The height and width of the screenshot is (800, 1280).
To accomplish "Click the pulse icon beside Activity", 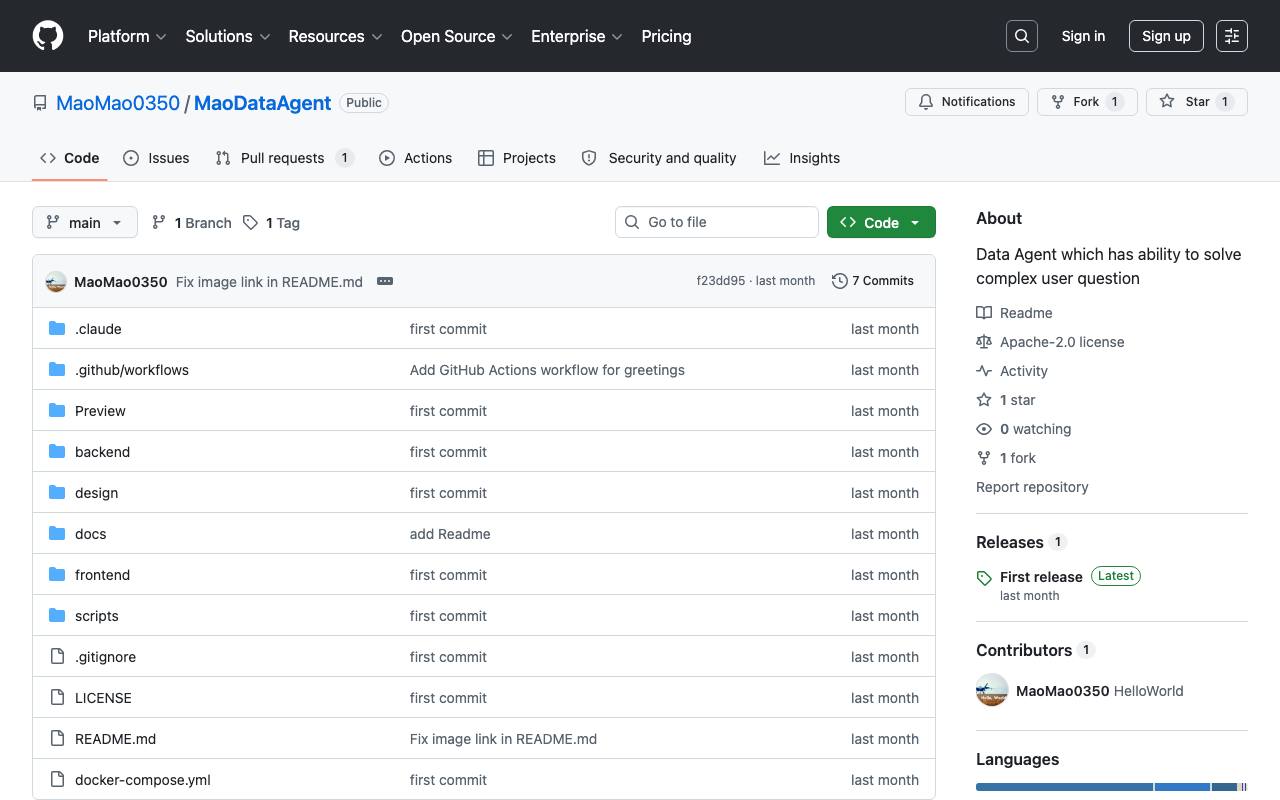I will 984,371.
